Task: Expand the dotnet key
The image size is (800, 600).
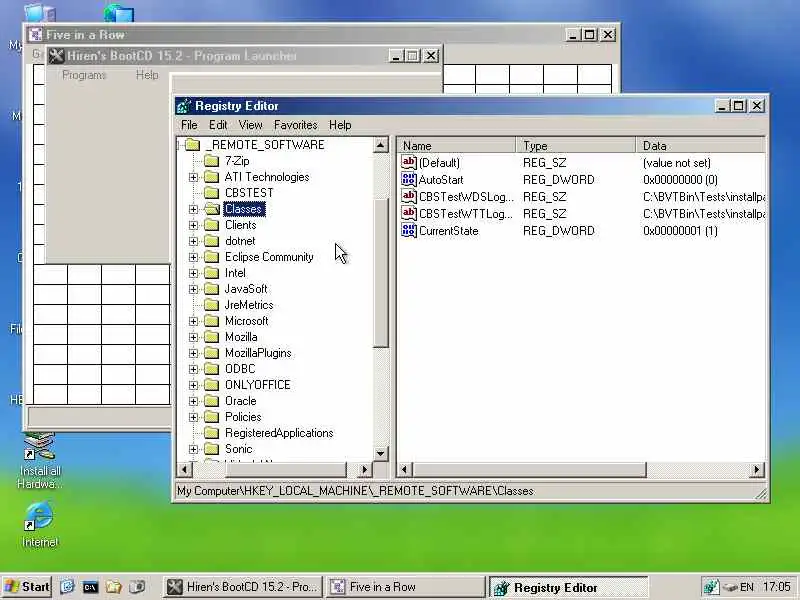Action: point(193,241)
